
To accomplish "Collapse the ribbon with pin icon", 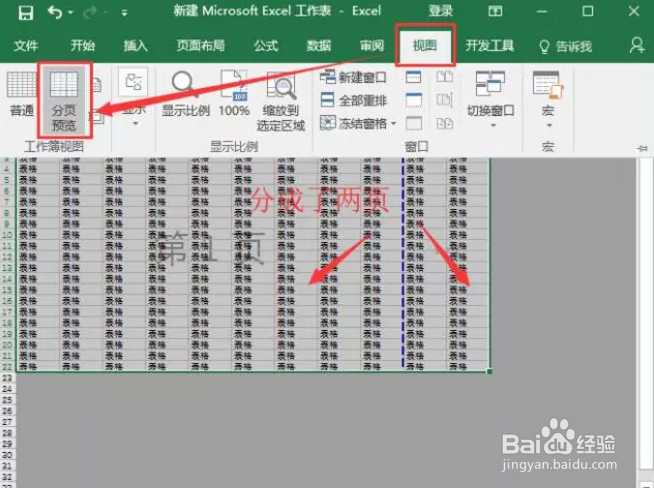I will 642,148.
